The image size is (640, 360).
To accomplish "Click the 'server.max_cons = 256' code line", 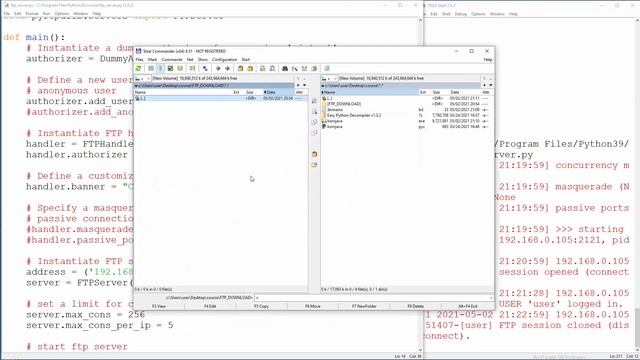I will pos(85,315).
